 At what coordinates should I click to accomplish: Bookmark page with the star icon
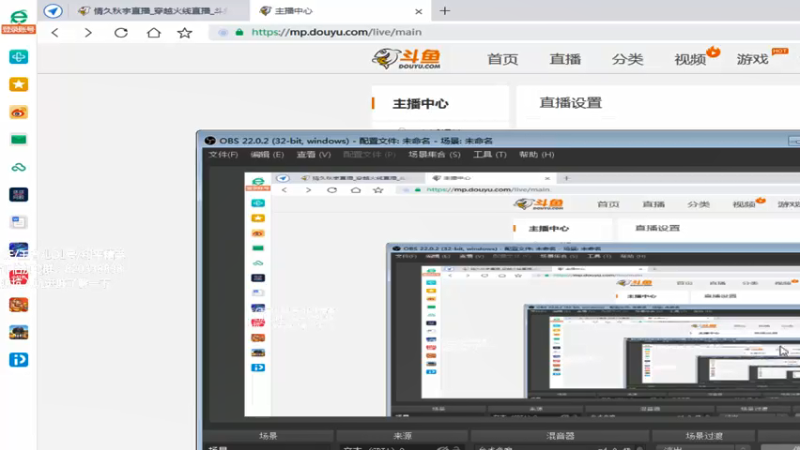(x=185, y=33)
